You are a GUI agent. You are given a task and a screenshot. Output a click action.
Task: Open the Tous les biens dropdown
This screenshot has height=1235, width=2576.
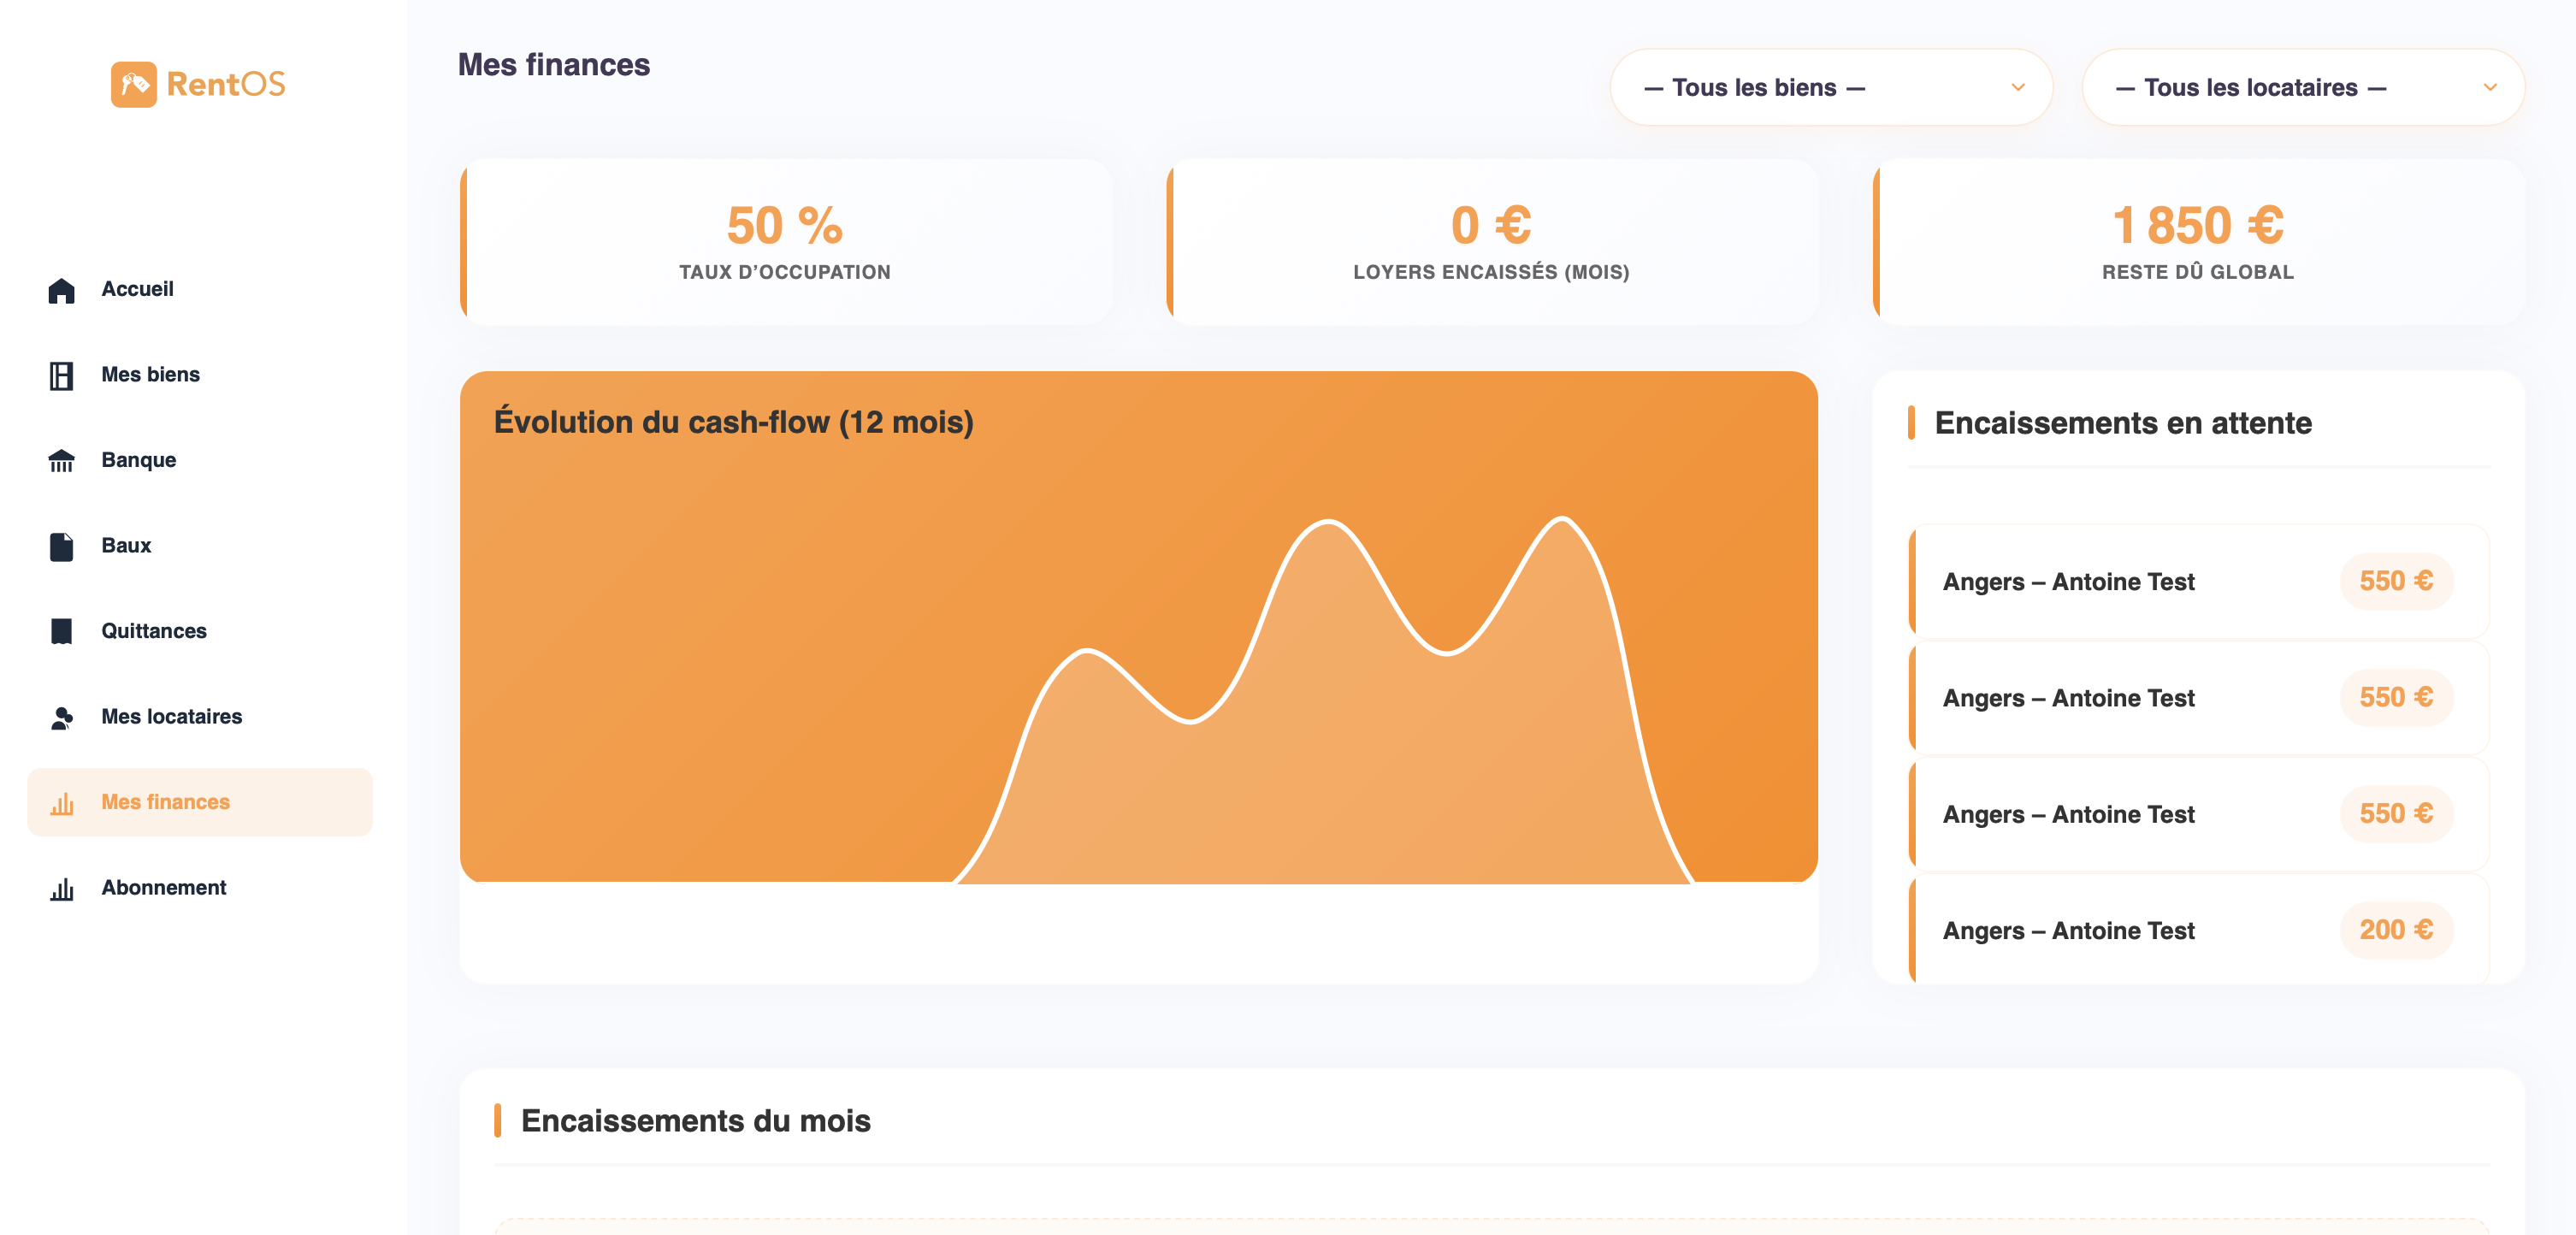point(1830,88)
